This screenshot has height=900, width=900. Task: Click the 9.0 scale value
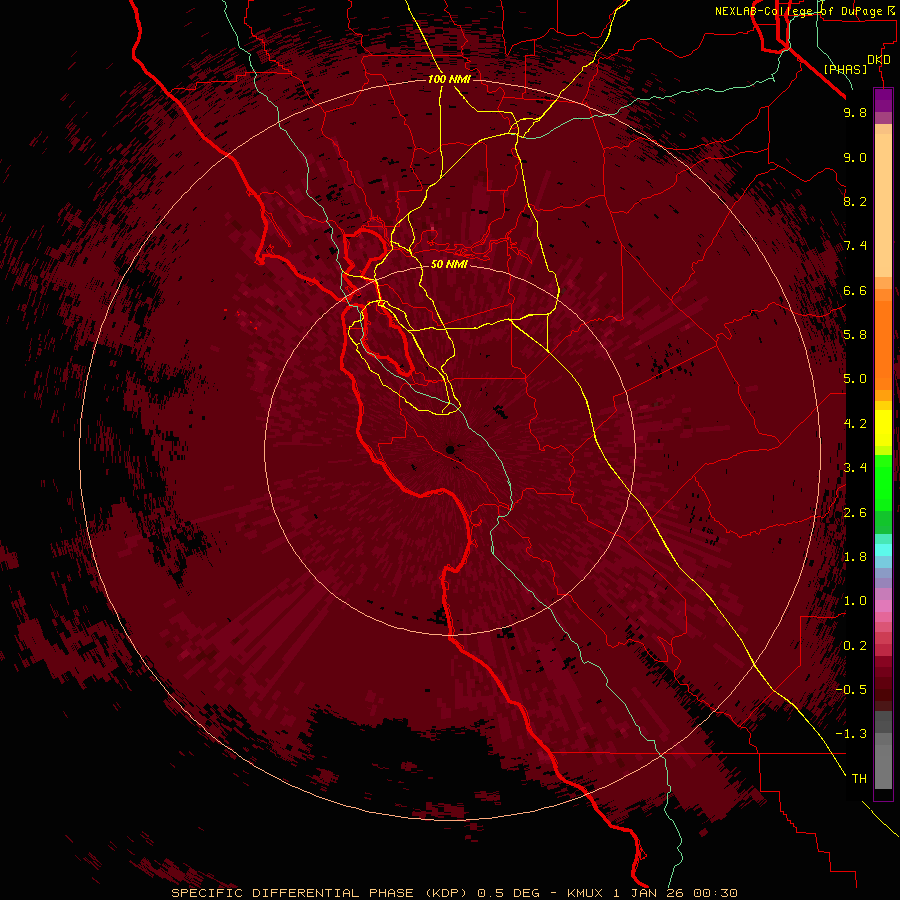855,157
